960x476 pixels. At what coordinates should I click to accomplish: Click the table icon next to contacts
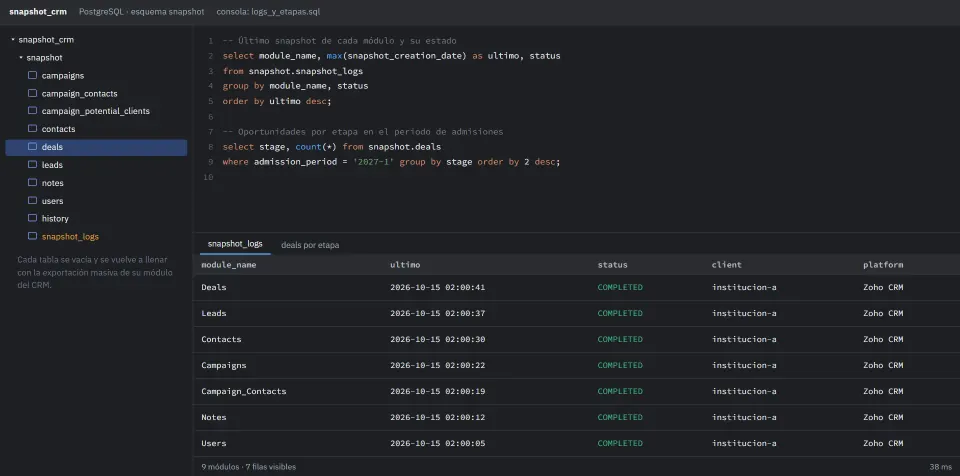[x=32, y=129]
